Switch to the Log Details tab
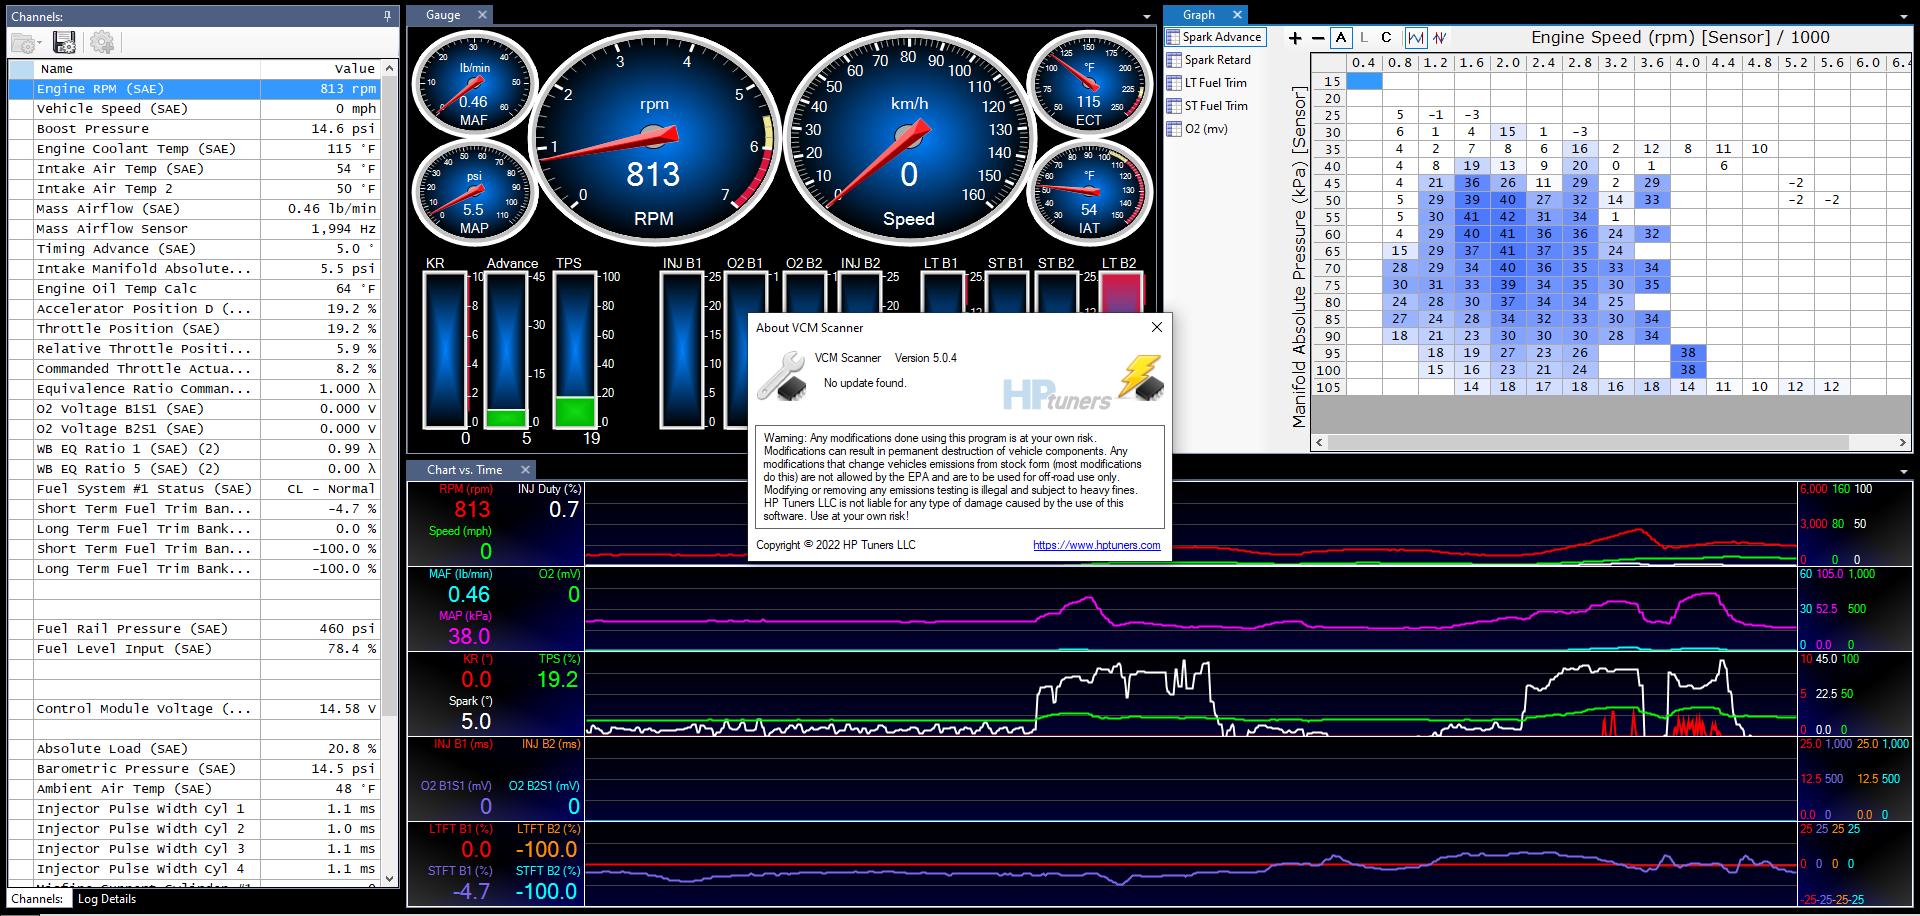This screenshot has width=1920, height=916. point(107,899)
